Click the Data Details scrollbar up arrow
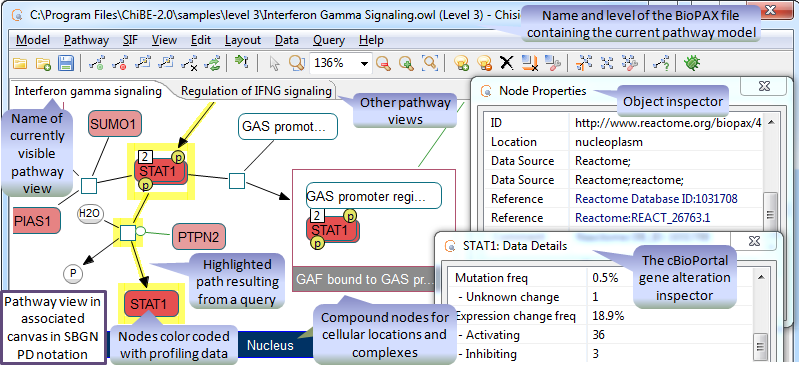 pos(760,277)
